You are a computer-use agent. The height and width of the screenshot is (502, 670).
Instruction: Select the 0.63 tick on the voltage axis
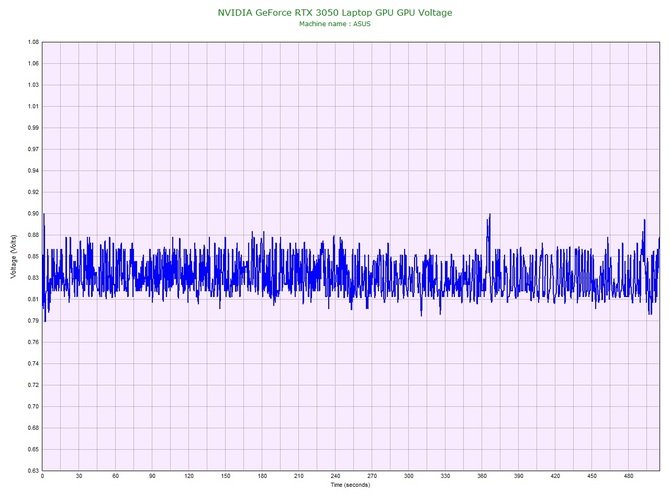[x=33, y=470]
